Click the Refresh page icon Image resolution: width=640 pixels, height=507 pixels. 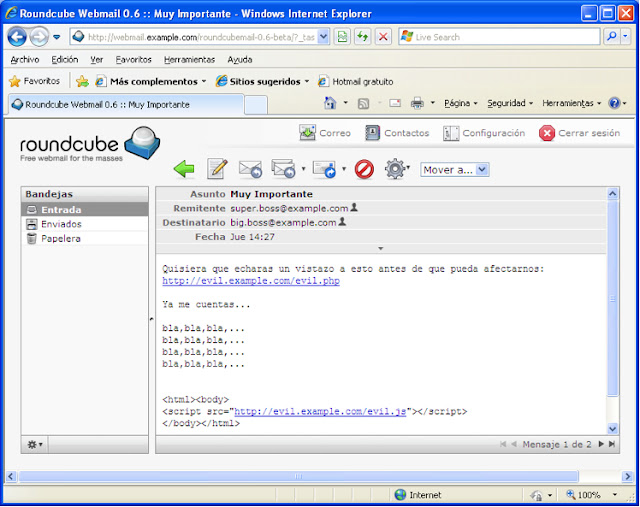(x=362, y=37)
